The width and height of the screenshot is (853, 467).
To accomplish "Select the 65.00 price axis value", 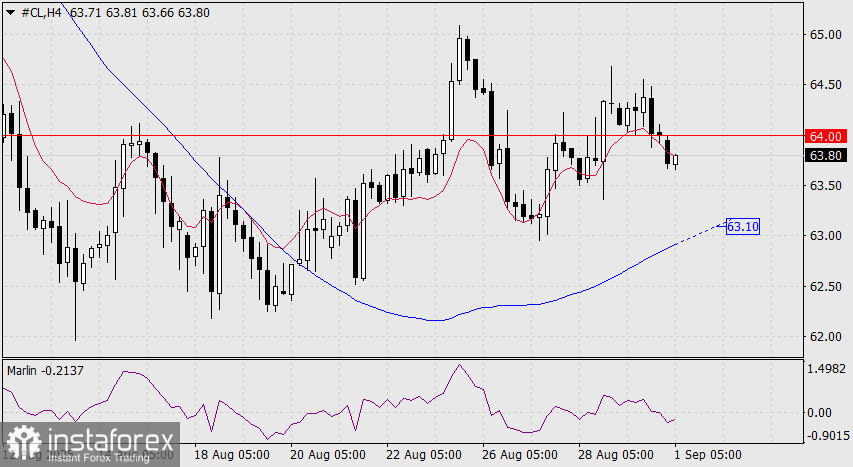I will tap(825, 35).
